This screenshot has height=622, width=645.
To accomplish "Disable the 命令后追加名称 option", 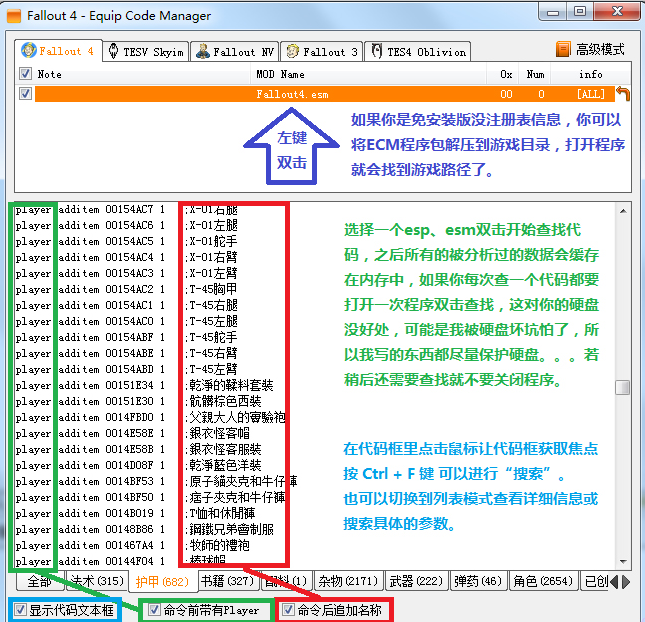I will [x=289, y=609].
